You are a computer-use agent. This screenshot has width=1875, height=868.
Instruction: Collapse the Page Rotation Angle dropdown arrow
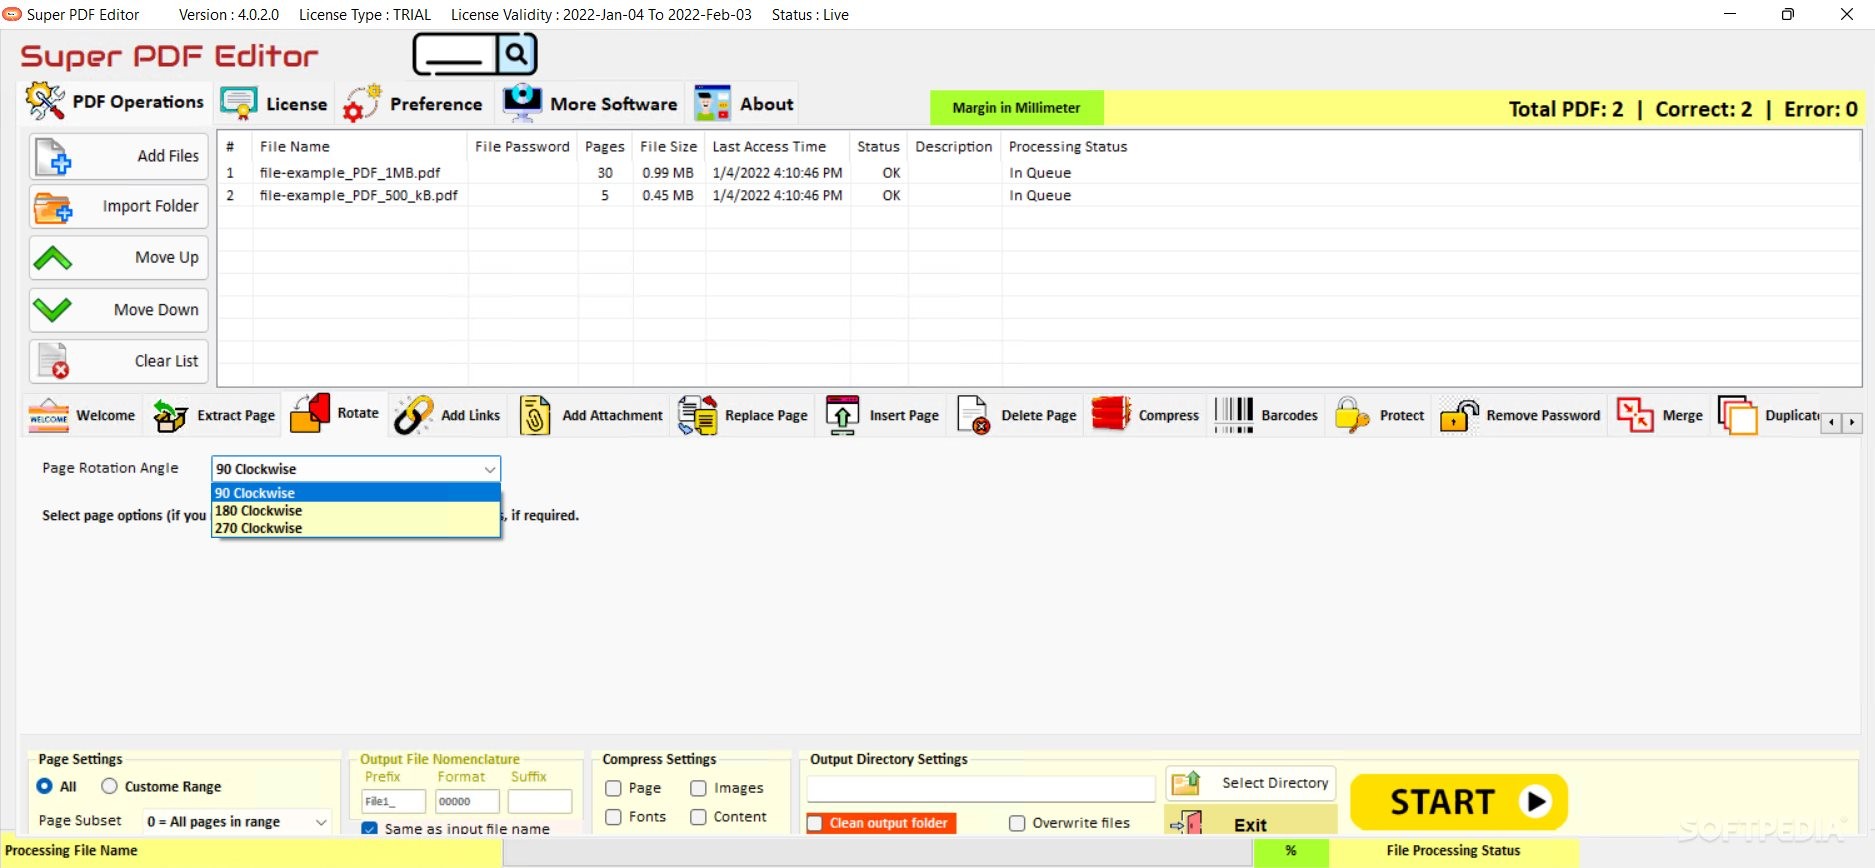(490, 469)
